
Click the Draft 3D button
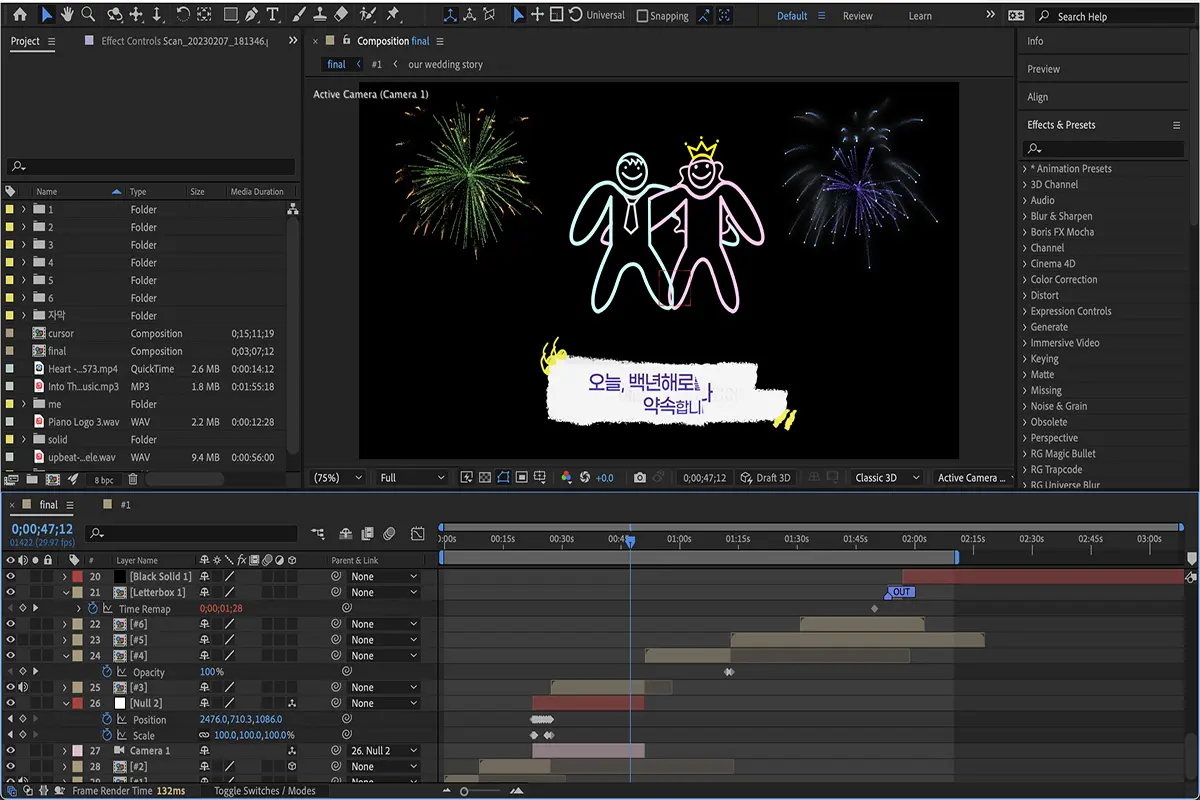pyautogui.click(x=765, y=478)
